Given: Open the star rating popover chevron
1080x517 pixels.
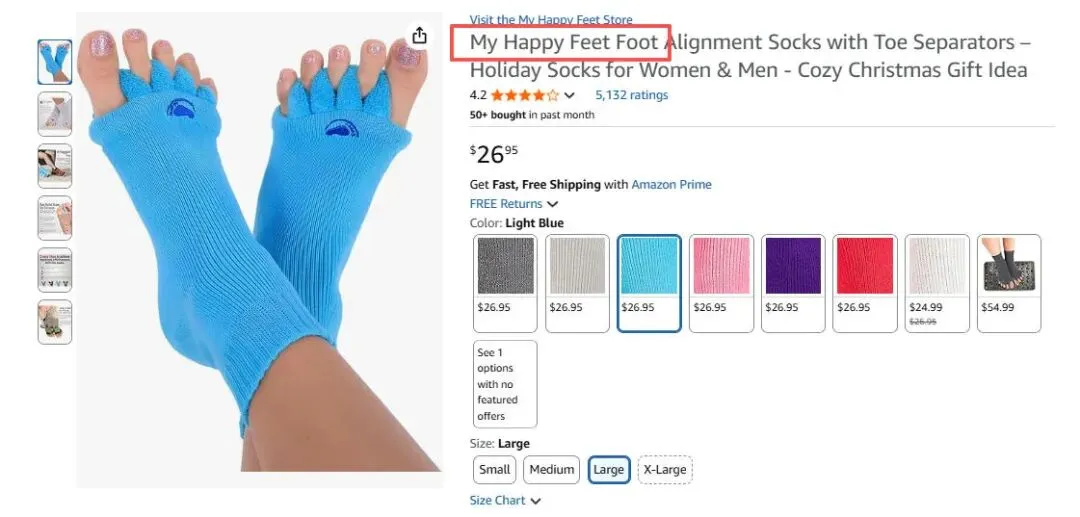Looking at the screenshot, I should (x=569, y=96).
